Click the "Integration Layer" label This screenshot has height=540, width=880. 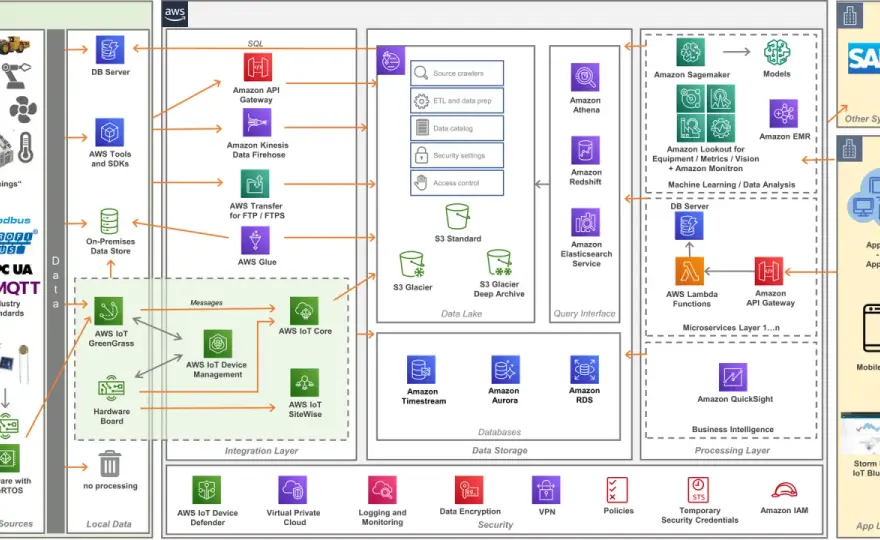point(261,451)
